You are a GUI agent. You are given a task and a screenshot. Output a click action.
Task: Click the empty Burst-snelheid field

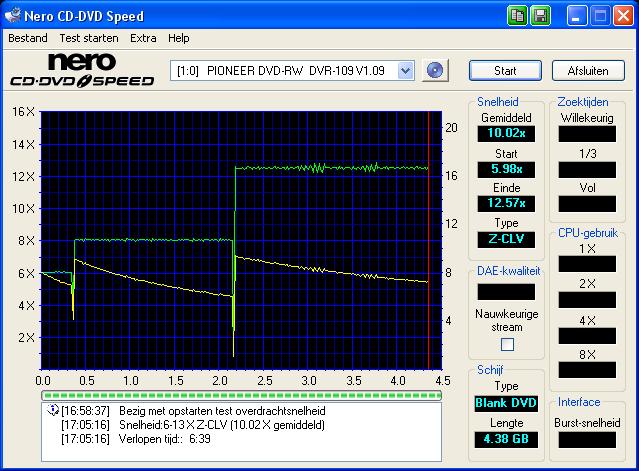pyautogui.click(x=587, y=440)
